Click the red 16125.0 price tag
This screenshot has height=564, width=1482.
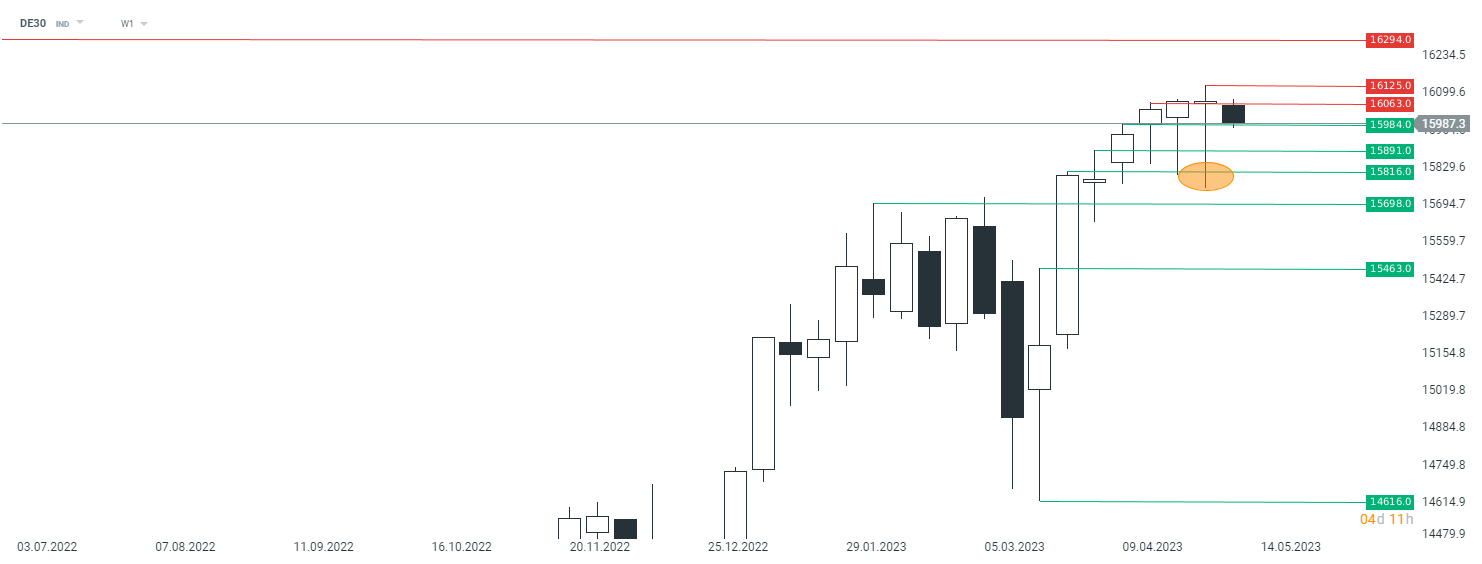(x=1390, y=86)
